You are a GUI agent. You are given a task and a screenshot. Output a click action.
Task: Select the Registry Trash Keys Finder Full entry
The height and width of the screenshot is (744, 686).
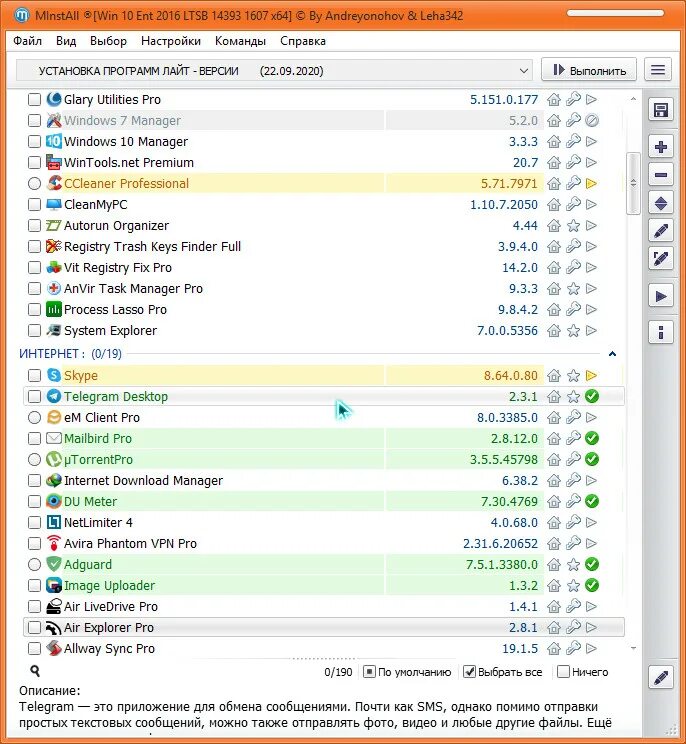click(x=152, y=247)
